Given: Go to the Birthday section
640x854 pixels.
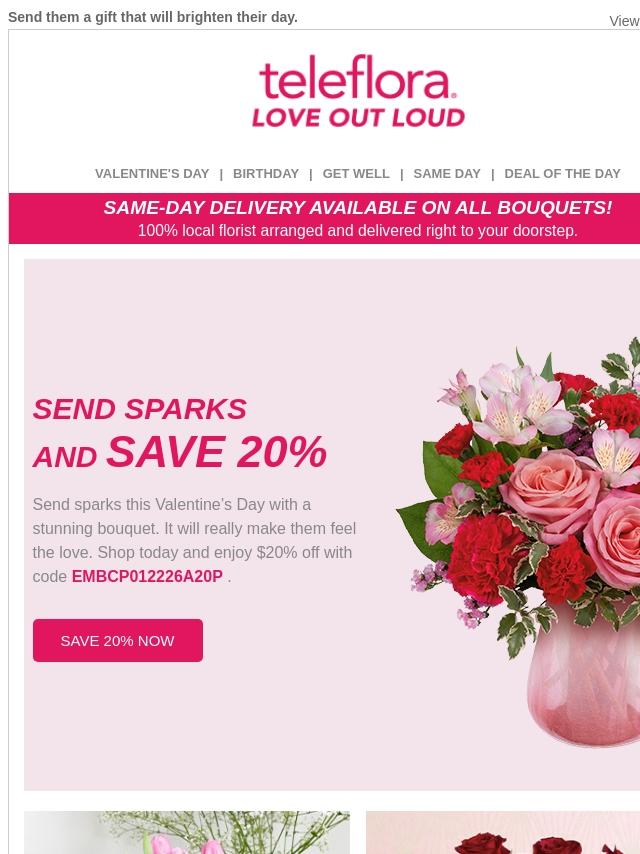Looking at the screenshot, I should 265,173.
